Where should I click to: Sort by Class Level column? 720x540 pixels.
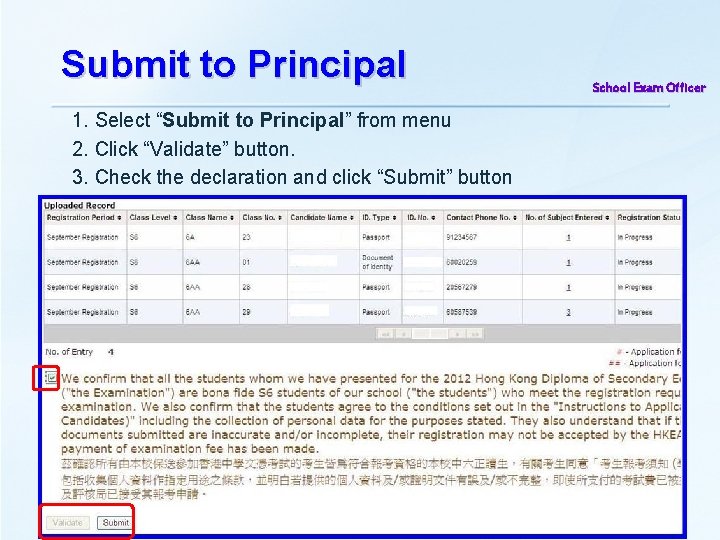coord(153,217)
